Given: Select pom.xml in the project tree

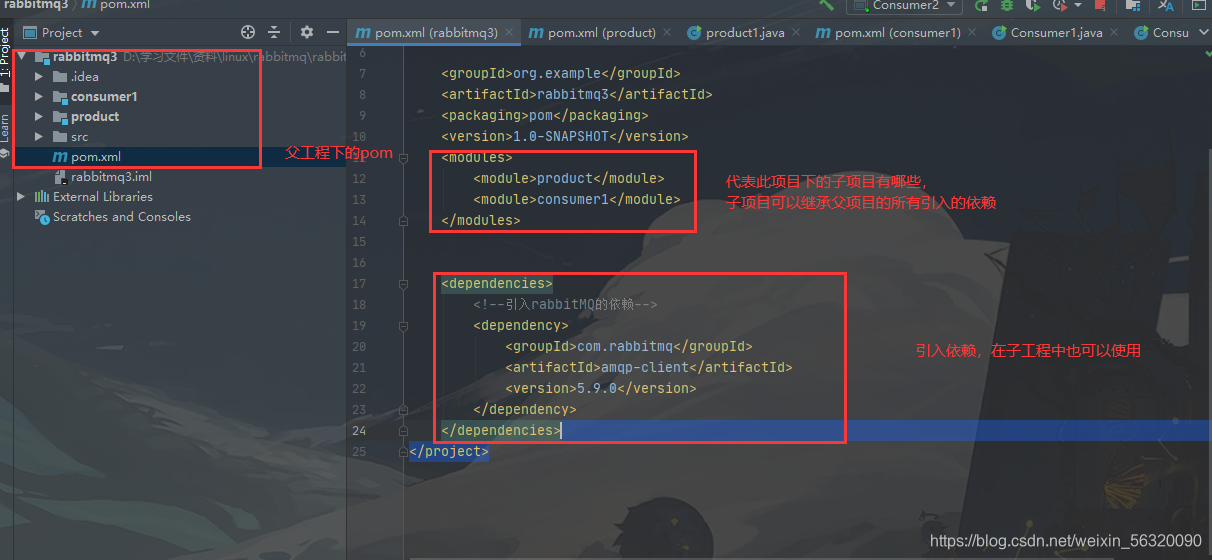Looking at the screenshot, I should [181, 156].
